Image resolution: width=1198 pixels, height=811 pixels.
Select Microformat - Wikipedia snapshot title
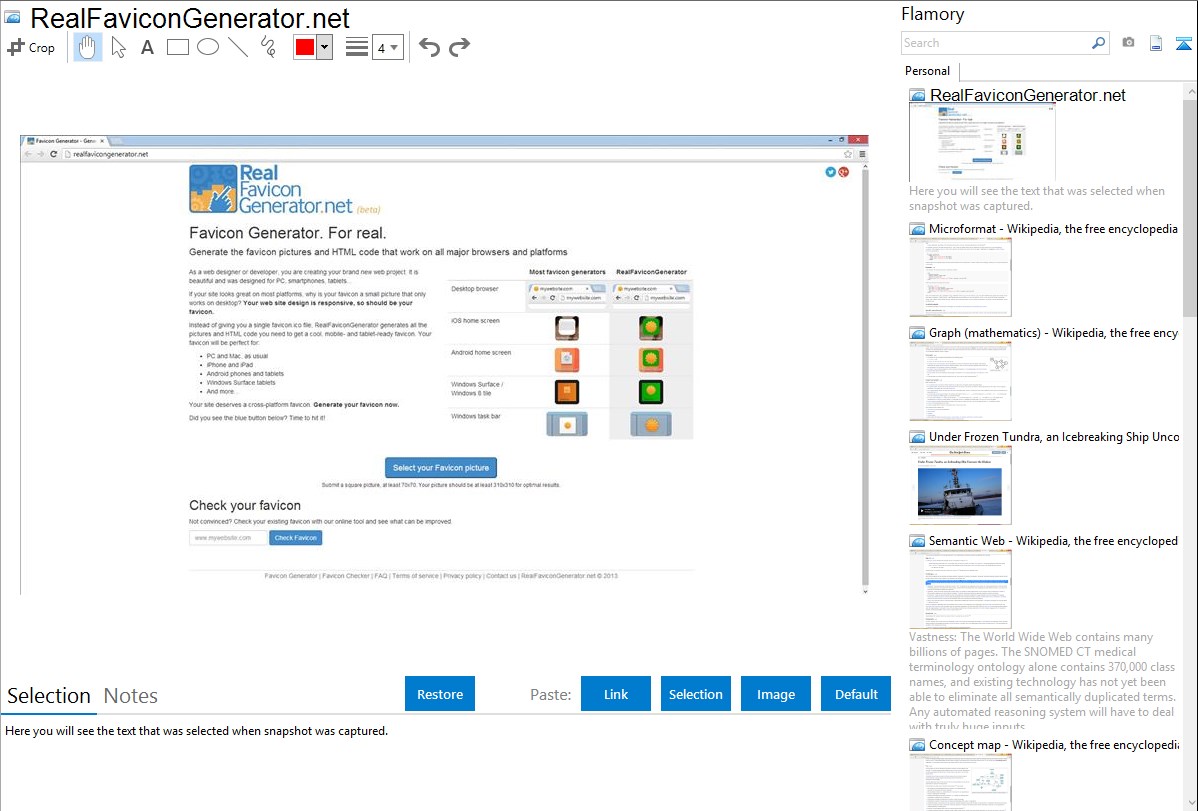(1053, 229)
